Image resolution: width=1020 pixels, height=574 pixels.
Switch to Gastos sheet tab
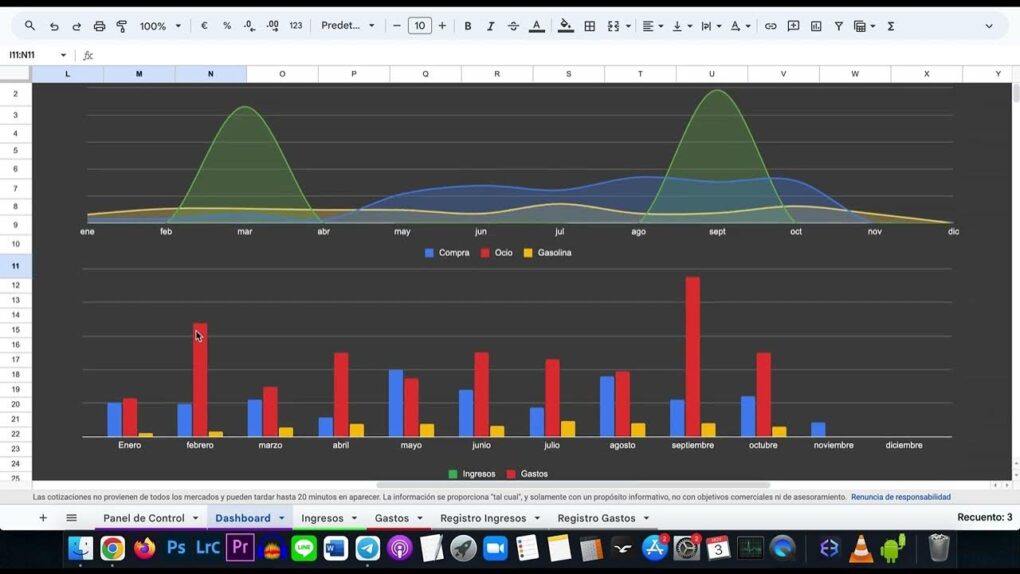pyautogui.click(x=392, y=518)
